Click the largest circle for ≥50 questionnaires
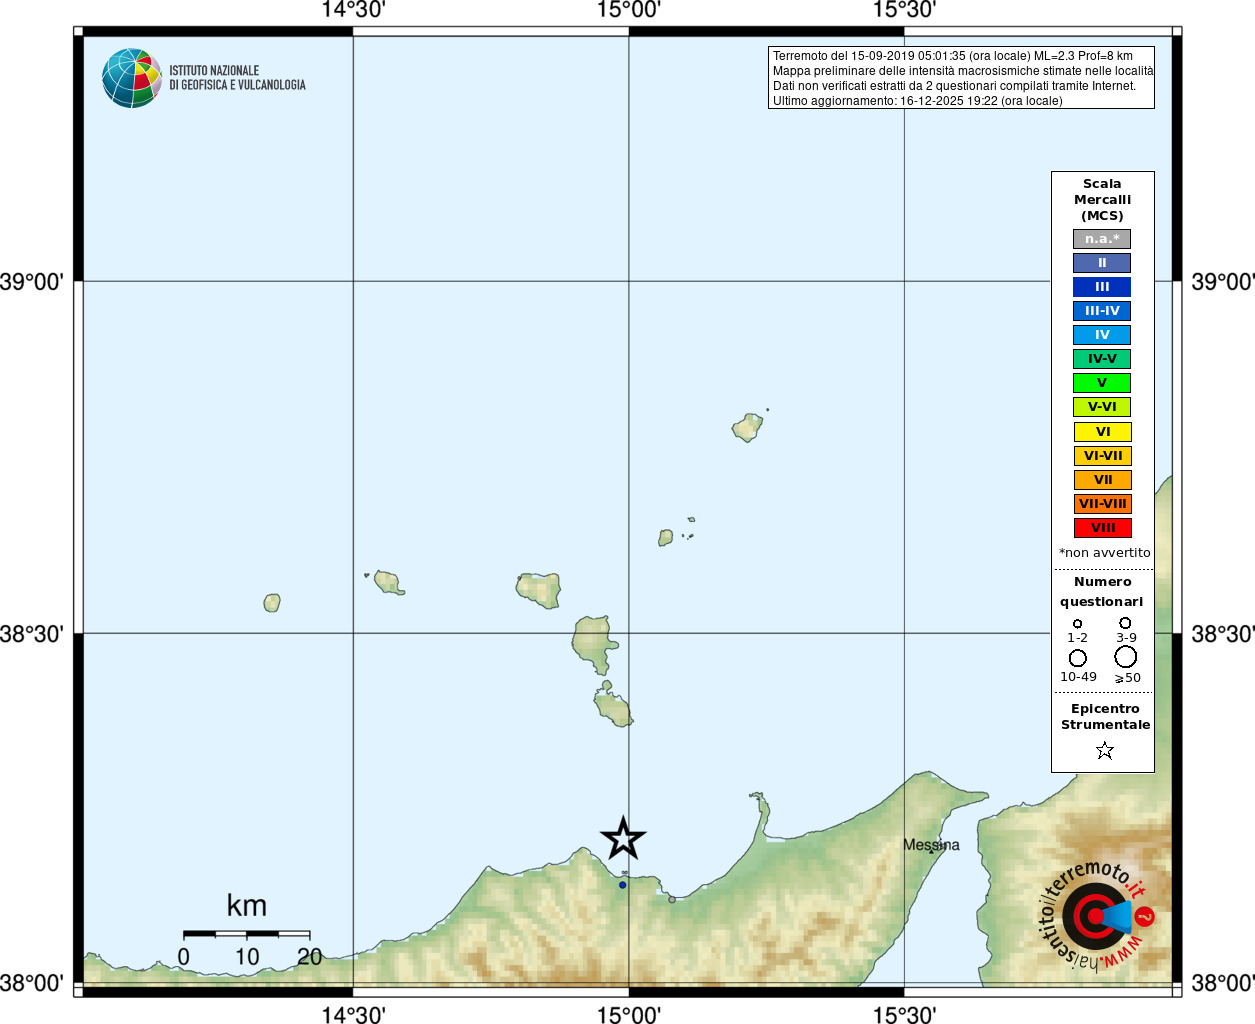Viewport: 1255px width, 1024px height. point(1126,657)
